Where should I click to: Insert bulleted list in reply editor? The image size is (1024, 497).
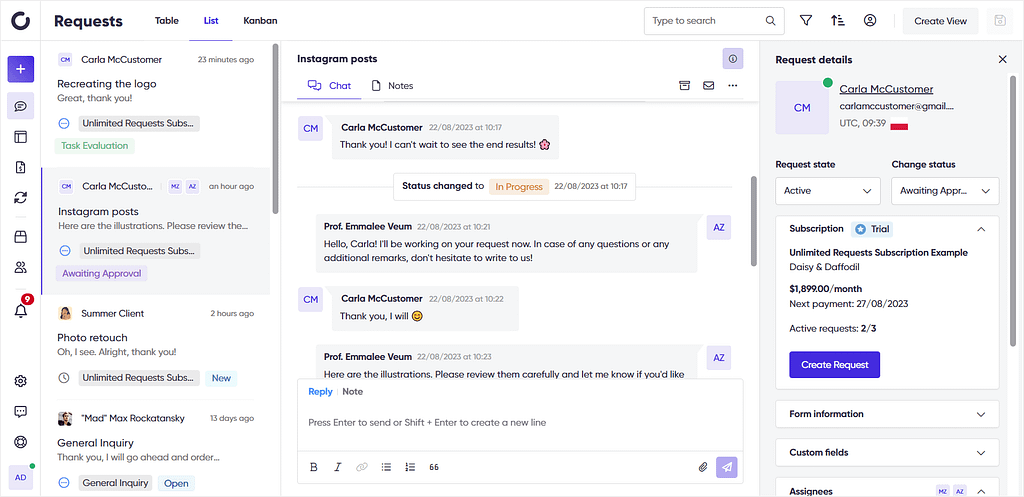click(386, 467)
